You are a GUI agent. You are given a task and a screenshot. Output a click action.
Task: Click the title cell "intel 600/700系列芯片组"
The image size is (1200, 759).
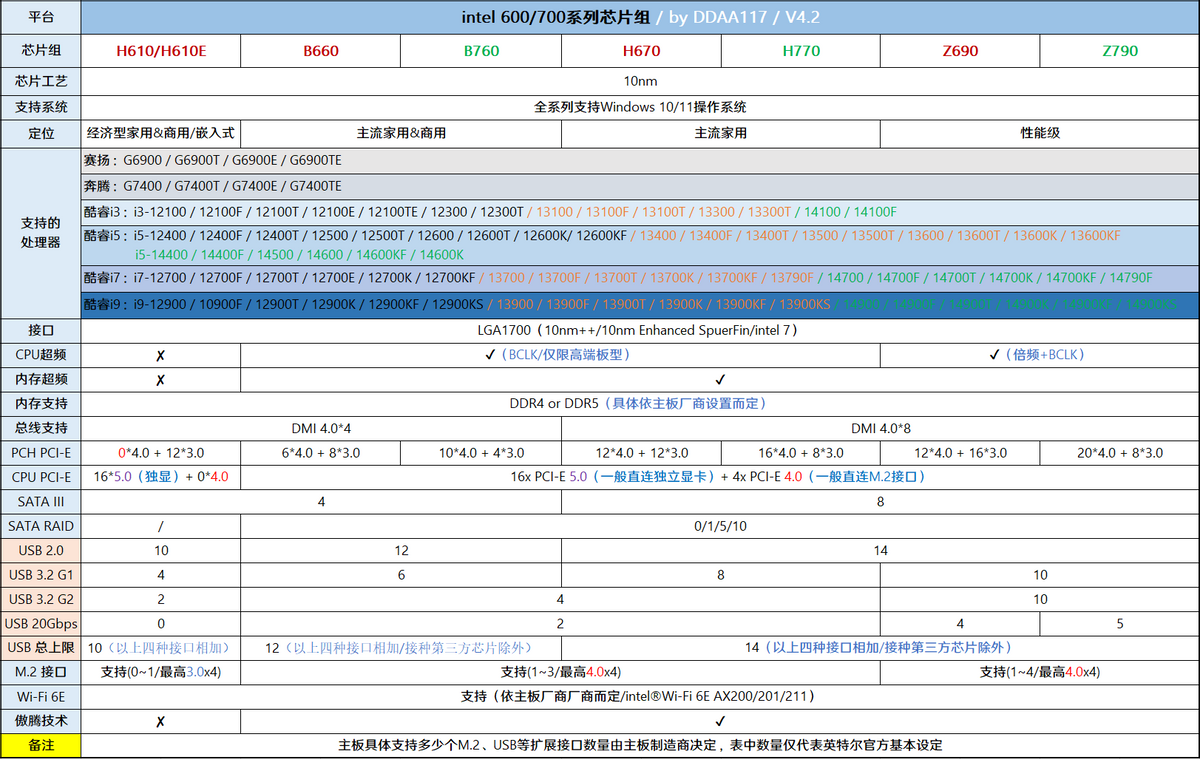[x=640, y=17]
